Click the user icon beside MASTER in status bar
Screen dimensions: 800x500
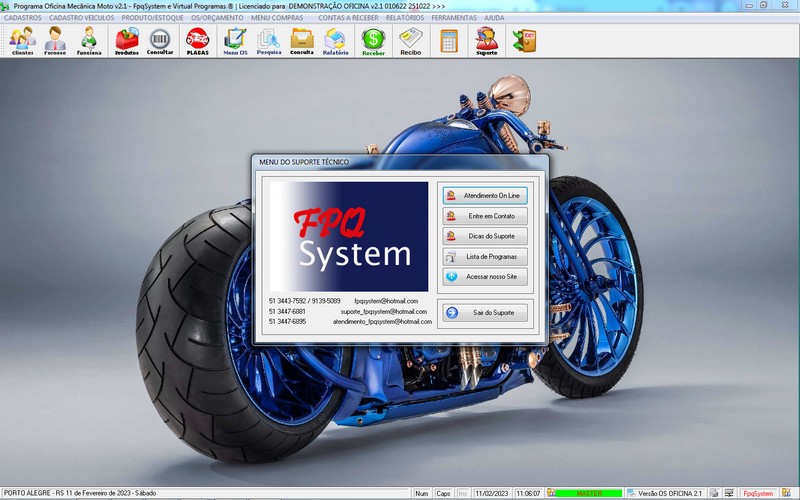(551, 493)
